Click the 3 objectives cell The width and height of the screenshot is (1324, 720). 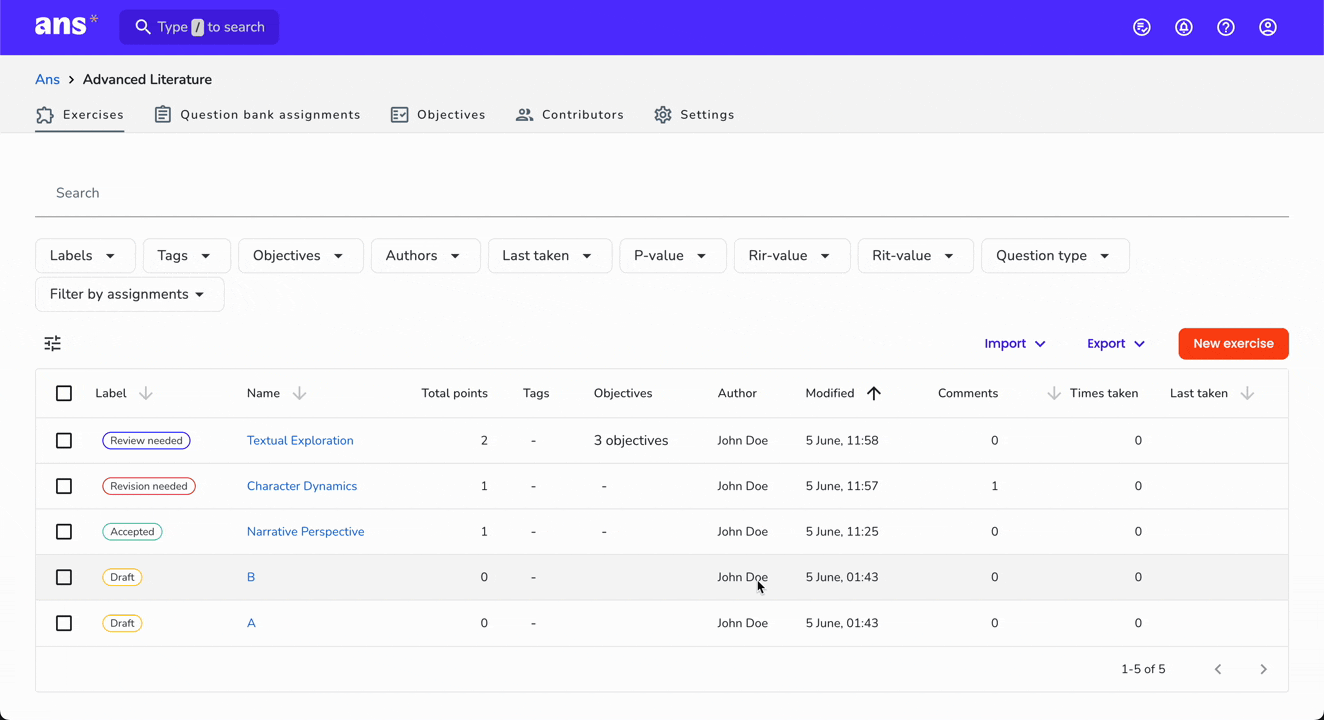pyautogui.click(x=631, y=440)
